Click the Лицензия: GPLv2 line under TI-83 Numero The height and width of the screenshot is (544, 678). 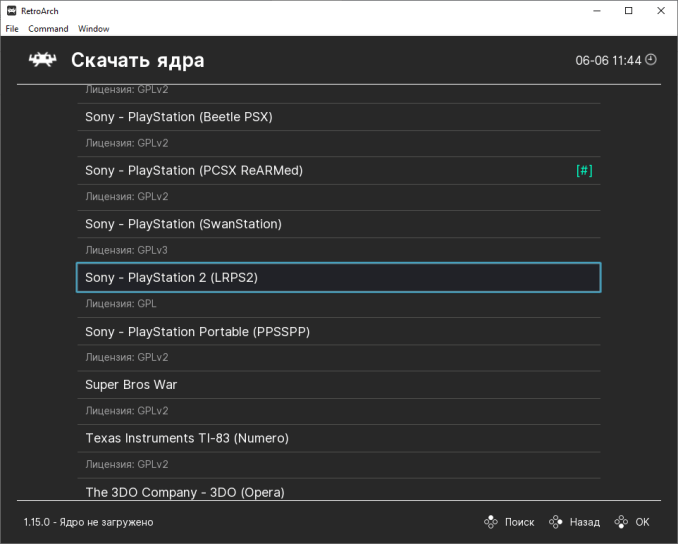pos(127,464)
